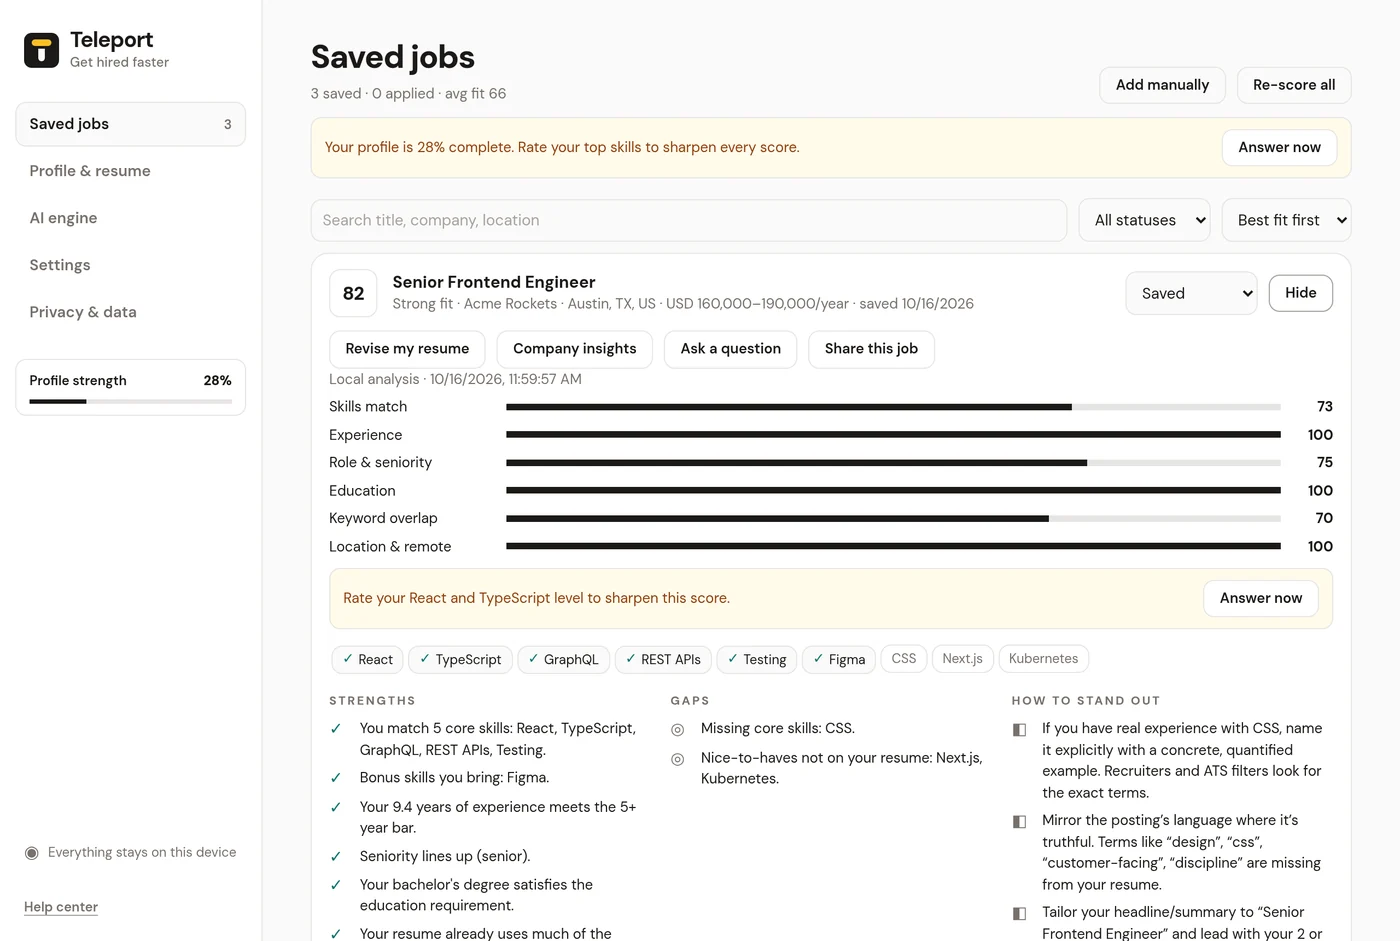Click the Re-score all button
Viewport: 1400px width, 941px height.
(x=1294, y=85)
